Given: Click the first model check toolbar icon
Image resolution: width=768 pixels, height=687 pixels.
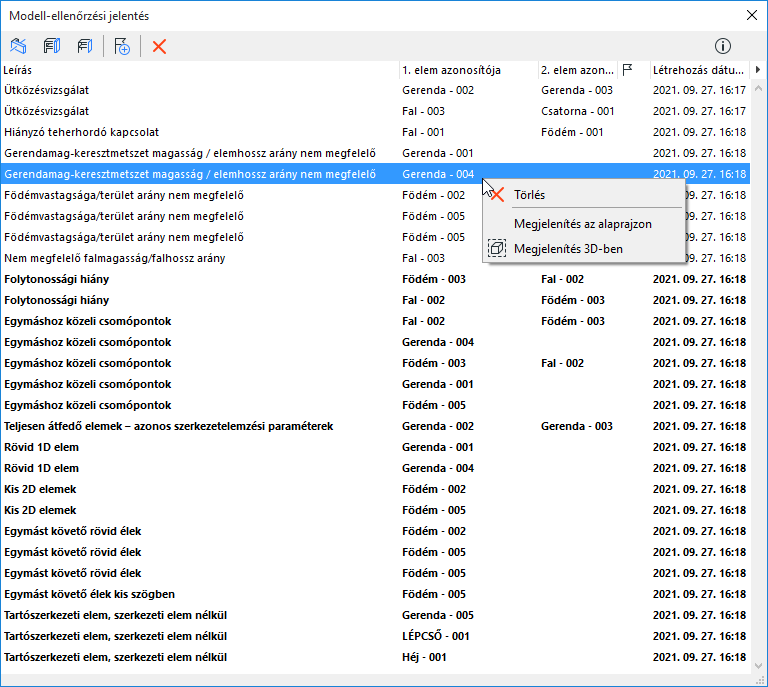Looking at the screenshot, I should click(19, 46).
